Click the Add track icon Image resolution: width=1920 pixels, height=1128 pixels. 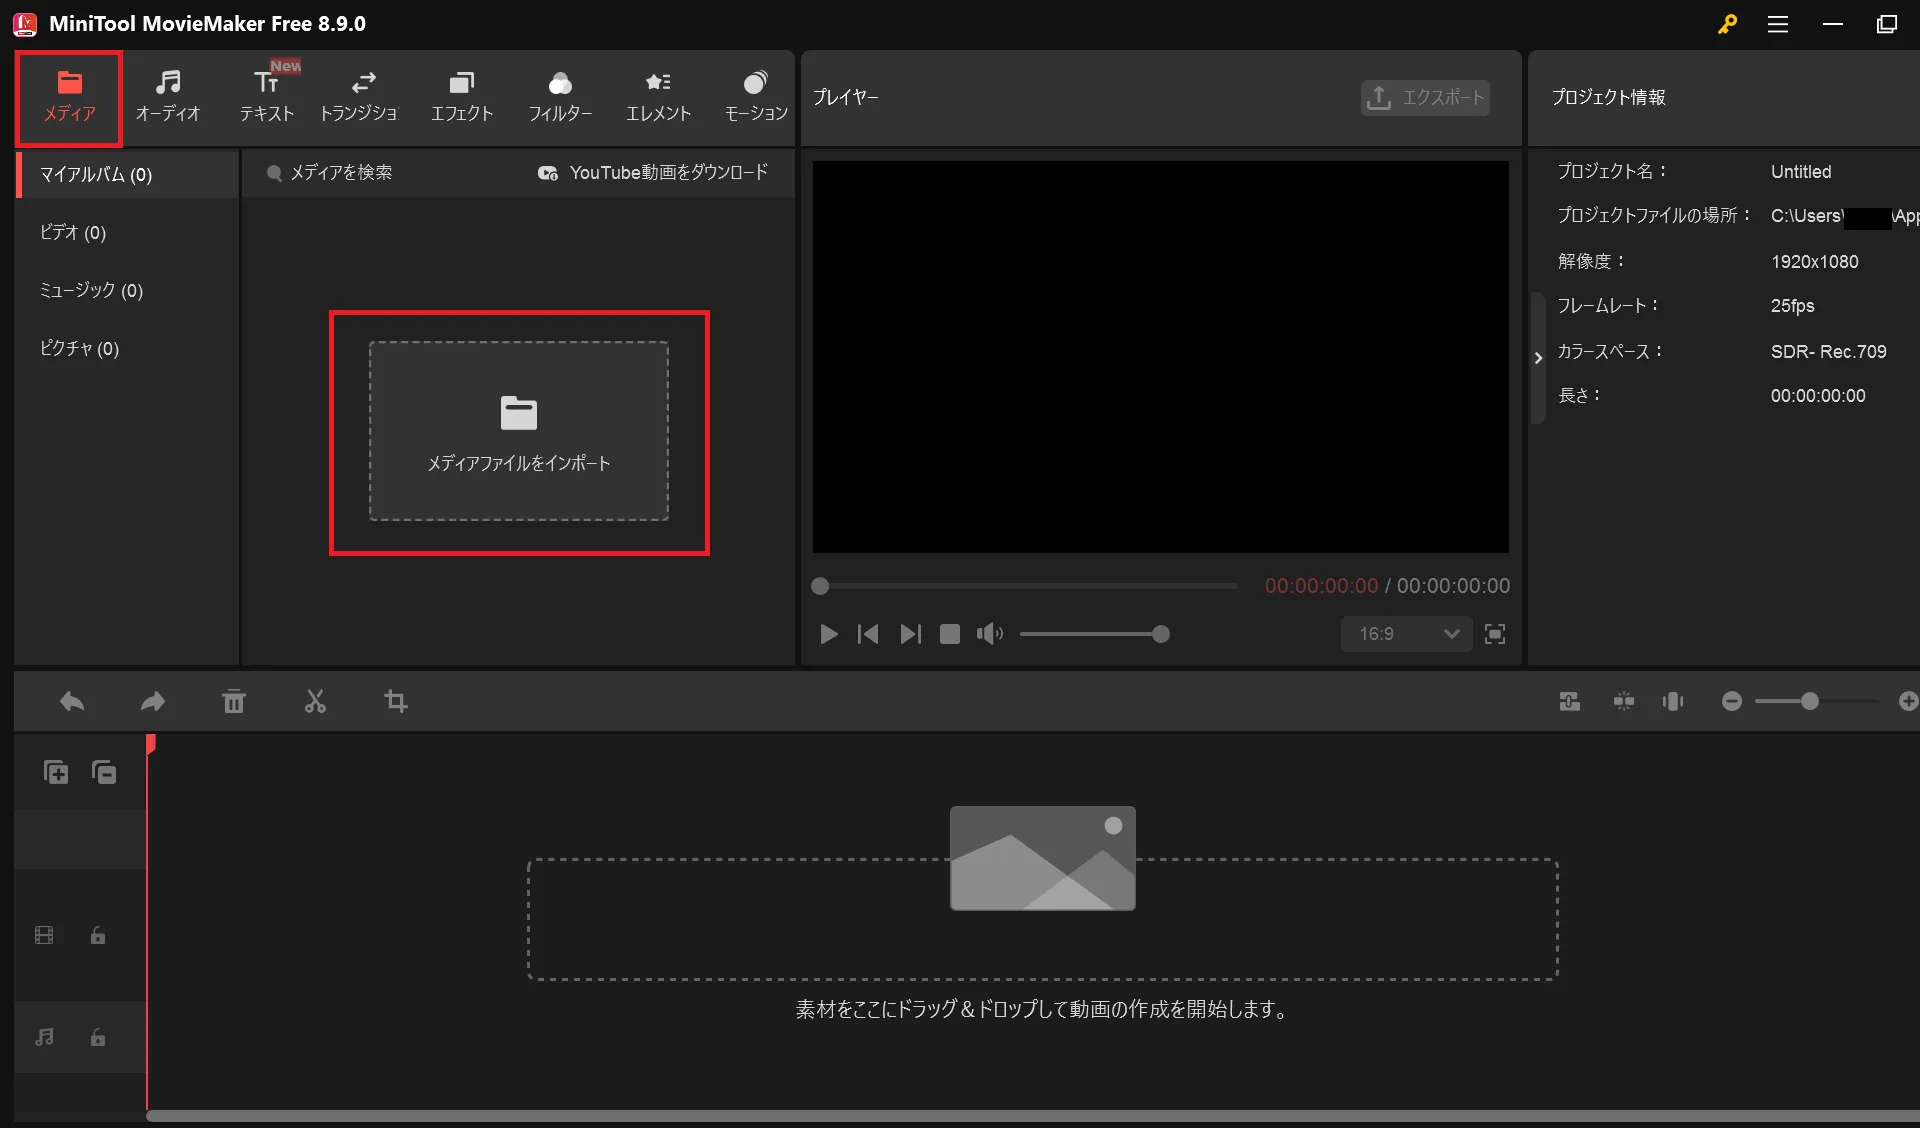point(56,772)
